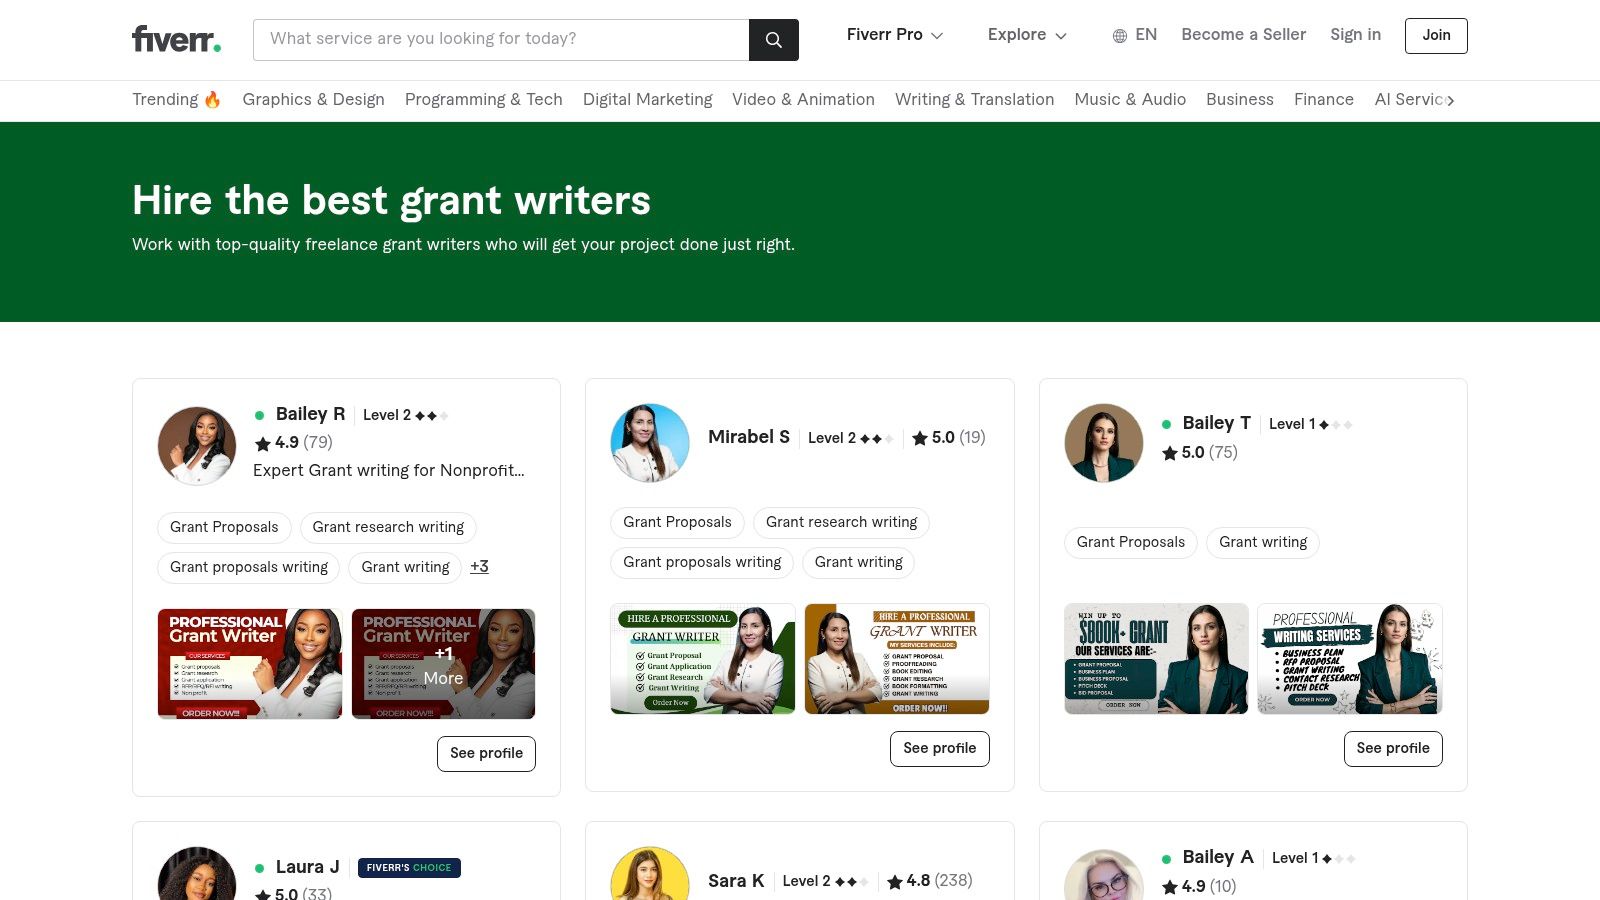Click the globe language icon
1600x900 pixels.
tap(1120, 36)
